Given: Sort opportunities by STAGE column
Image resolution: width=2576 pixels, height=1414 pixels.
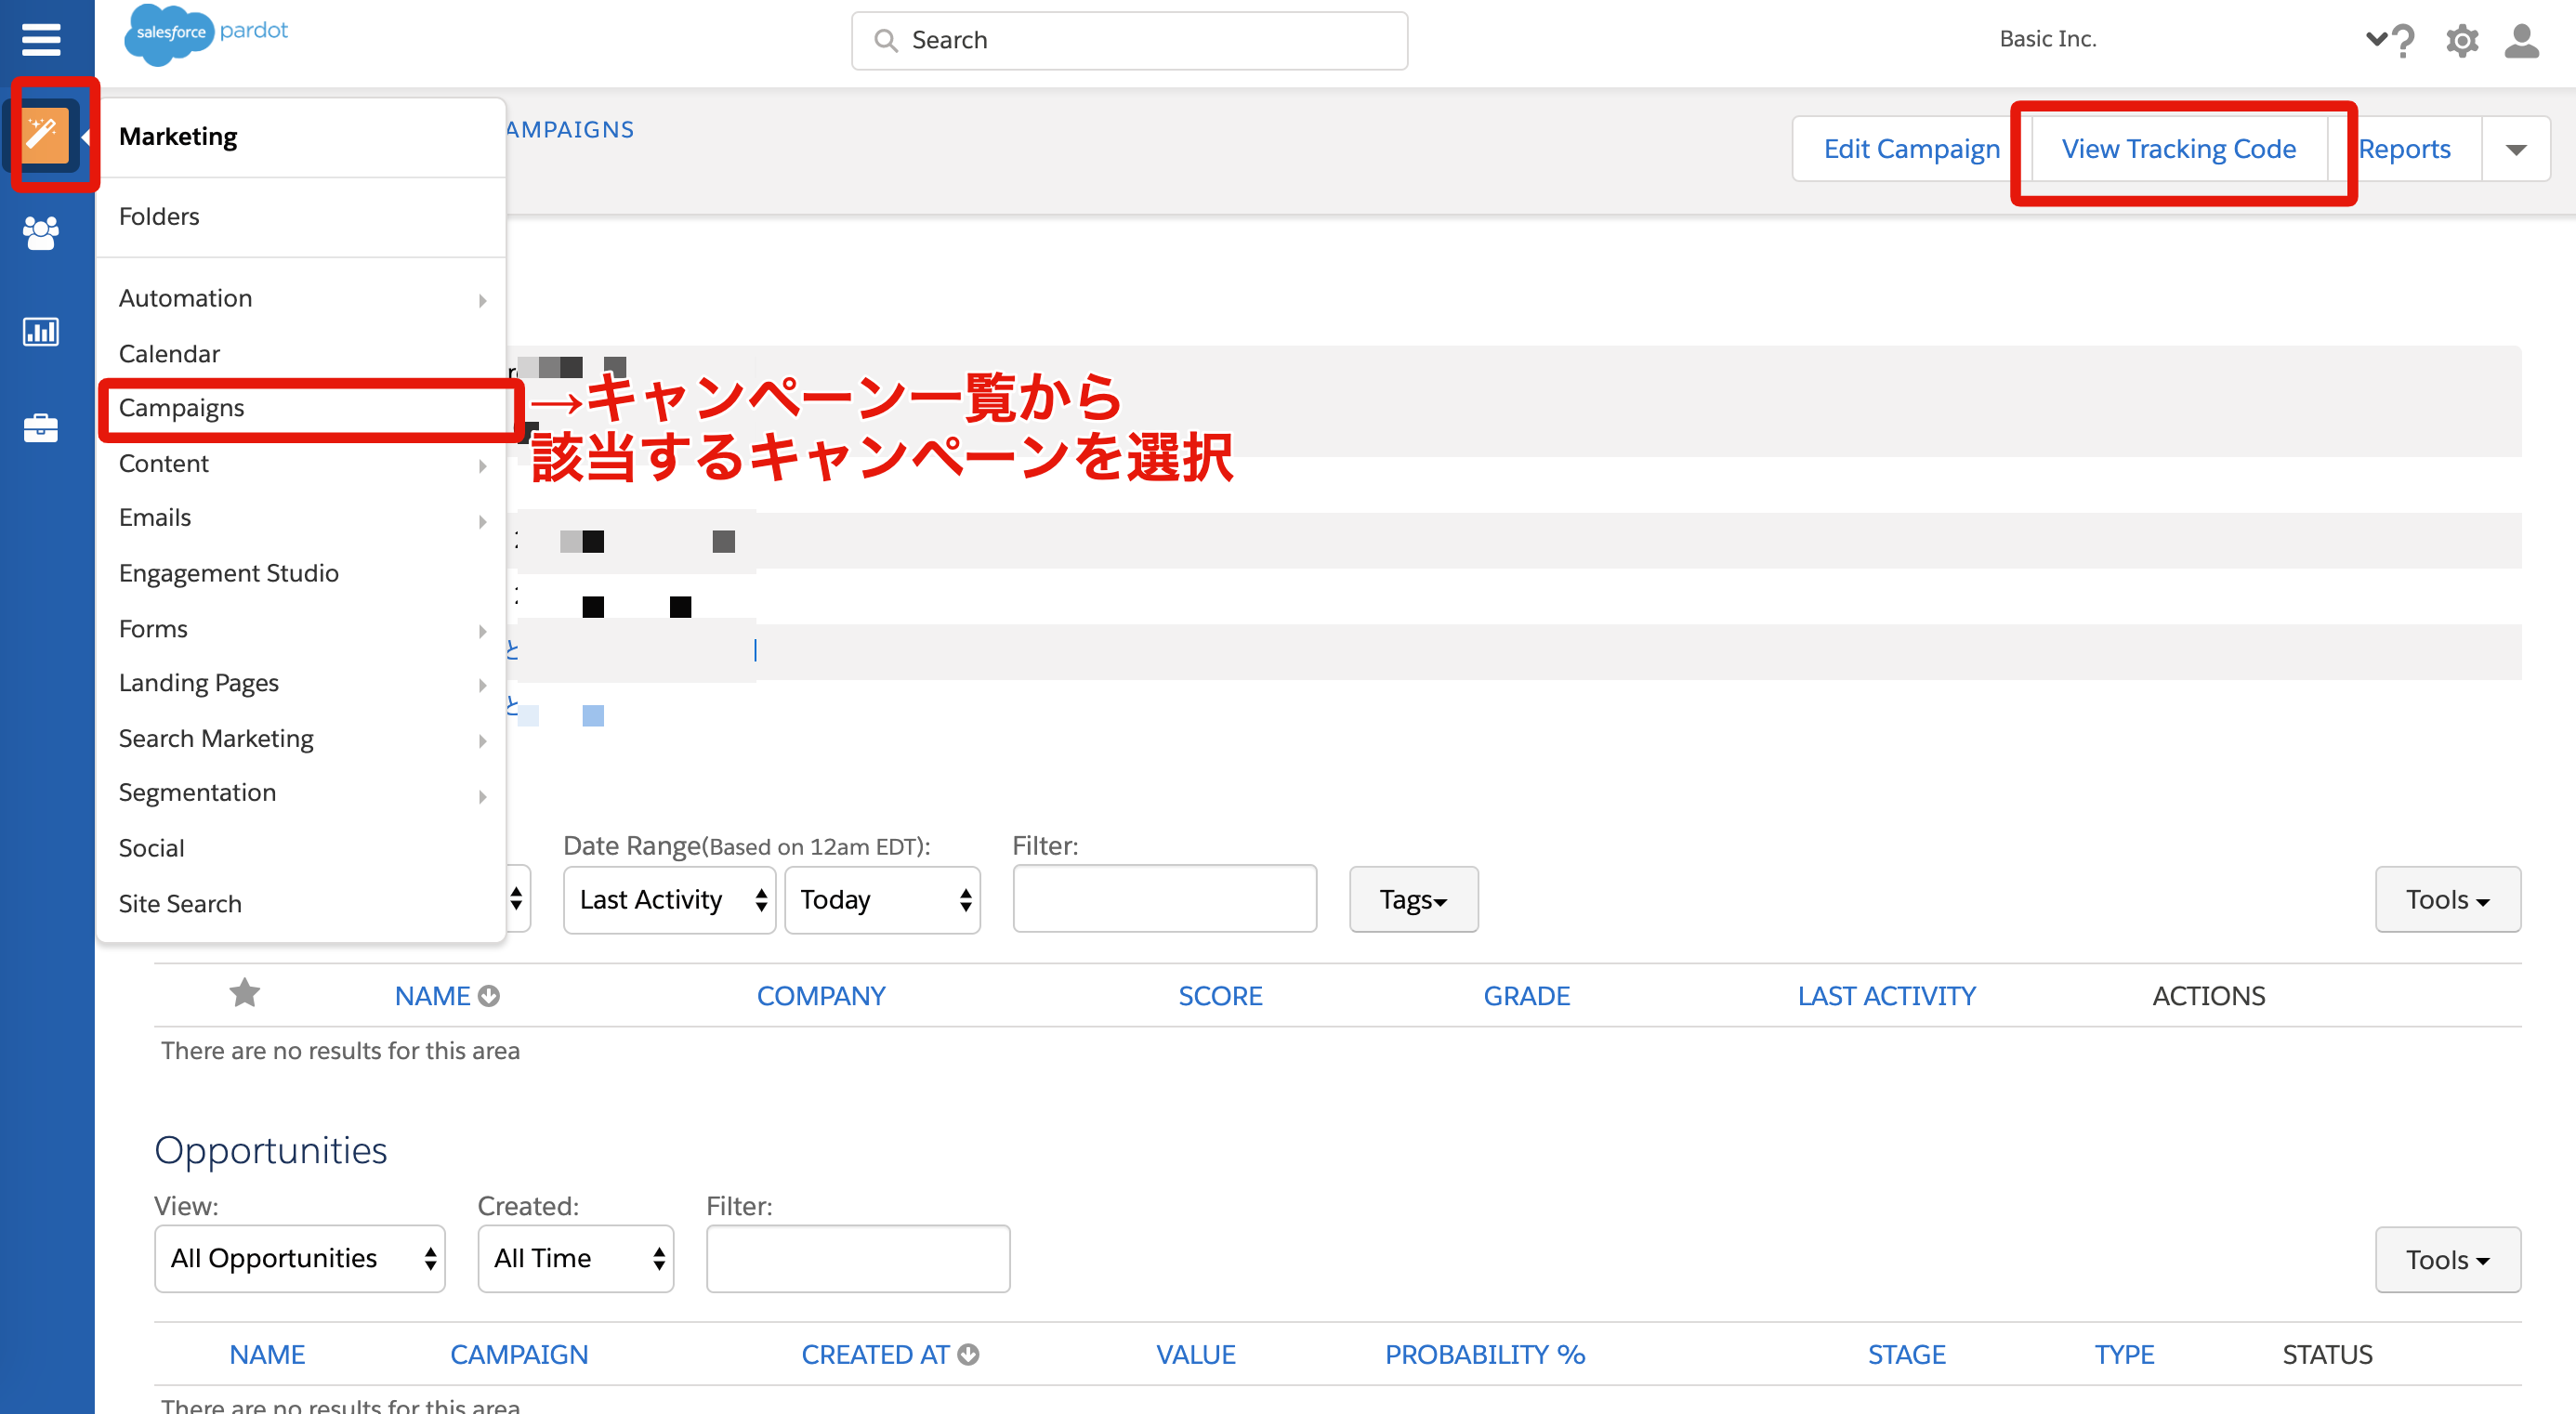Looking at the screenshot, I should 1906,1354.
